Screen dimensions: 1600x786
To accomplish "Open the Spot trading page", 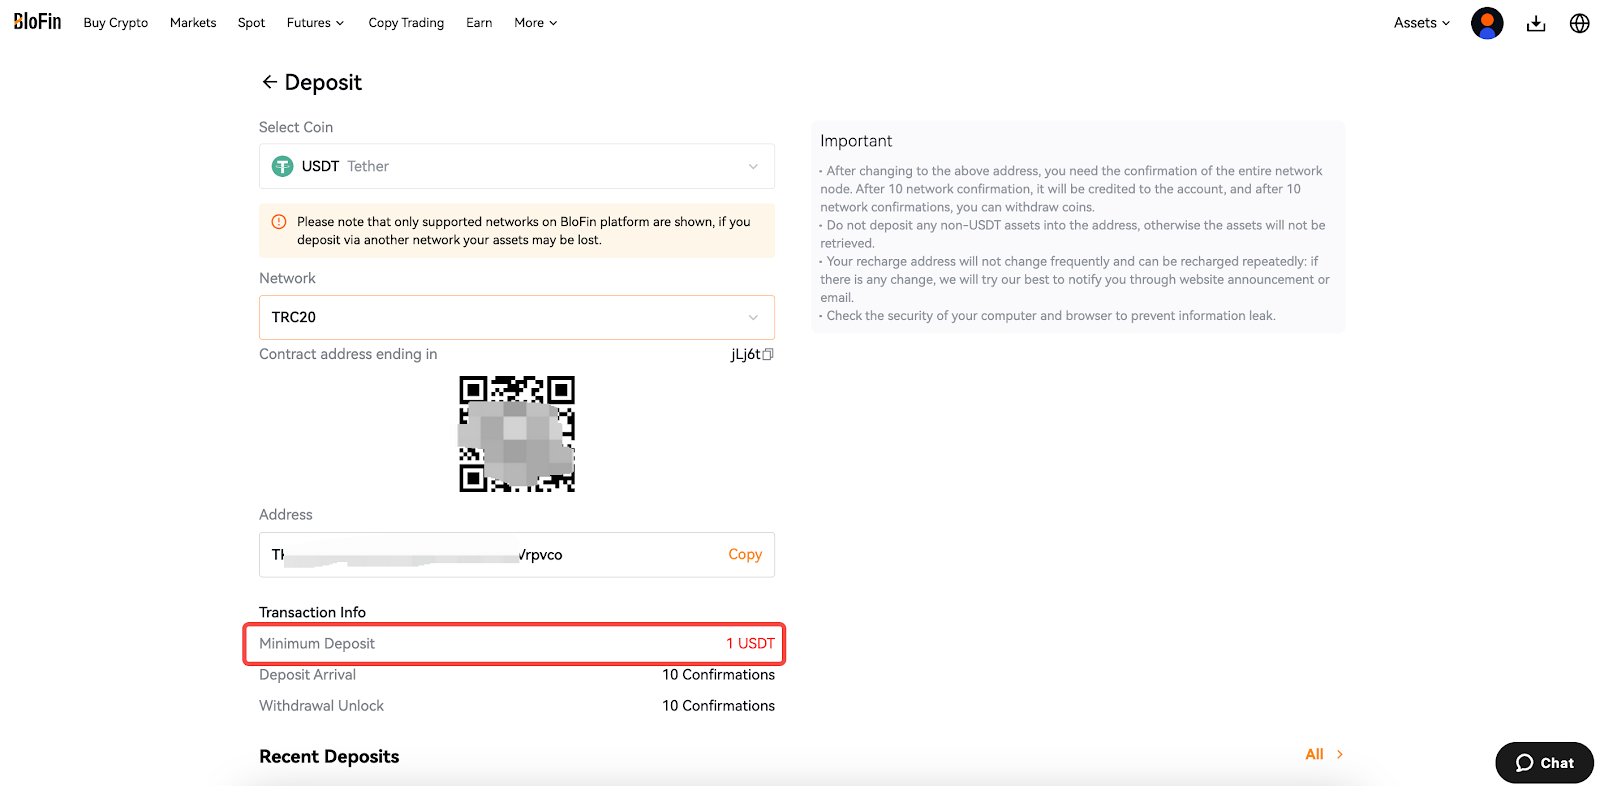I will [x=251, y=23].
